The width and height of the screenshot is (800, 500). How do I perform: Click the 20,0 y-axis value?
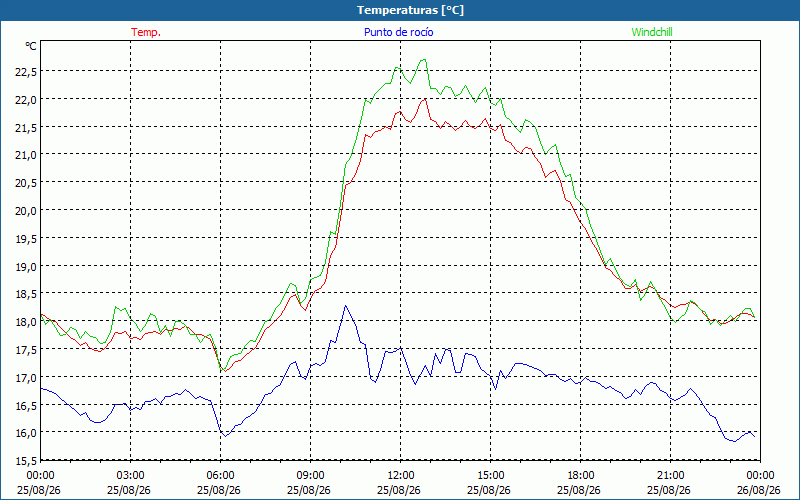point(26,211)
